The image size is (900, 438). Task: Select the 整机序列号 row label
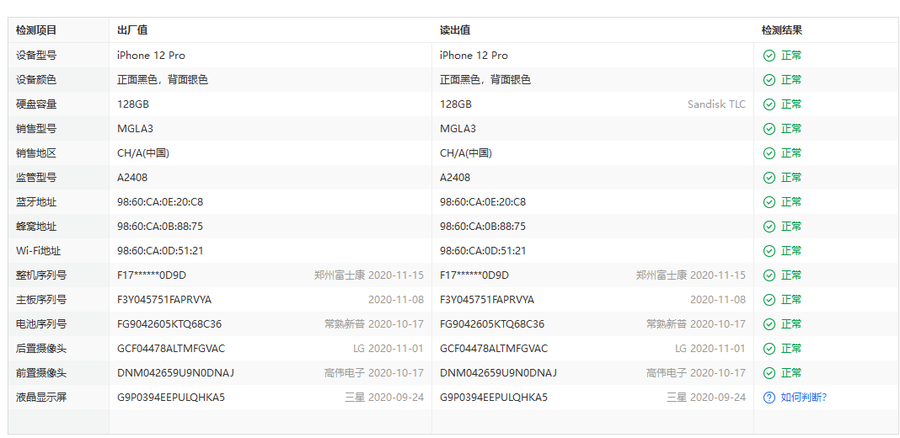[41, 275]
